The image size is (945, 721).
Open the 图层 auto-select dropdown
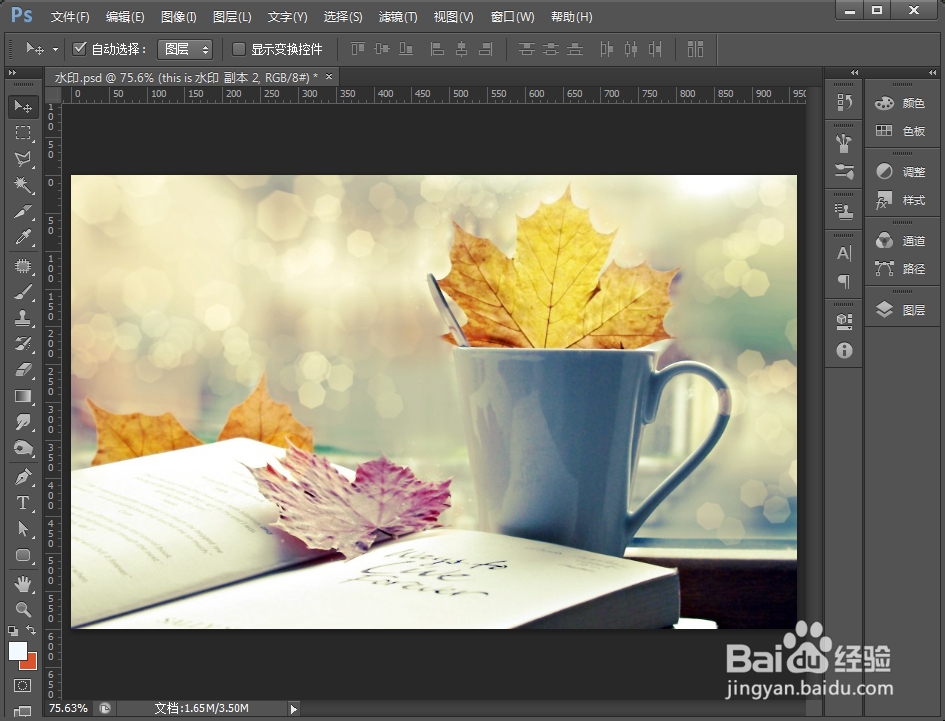[185, 49]
